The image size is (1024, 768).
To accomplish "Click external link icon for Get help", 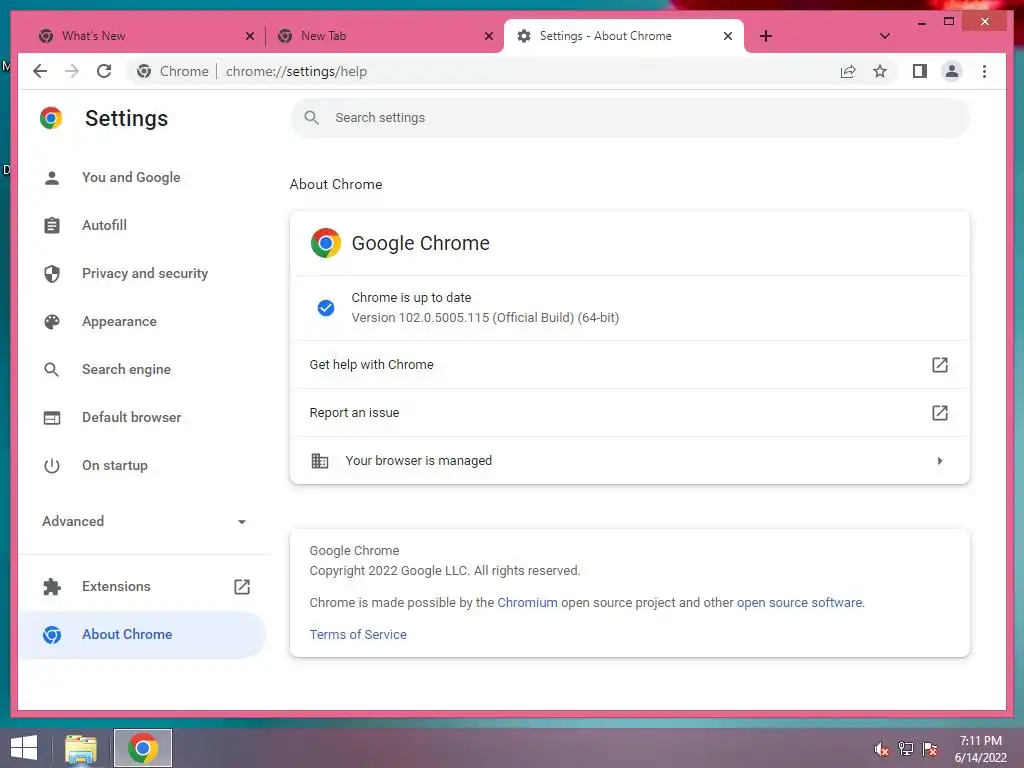I will pyautogui.click(x=939, y=364).
